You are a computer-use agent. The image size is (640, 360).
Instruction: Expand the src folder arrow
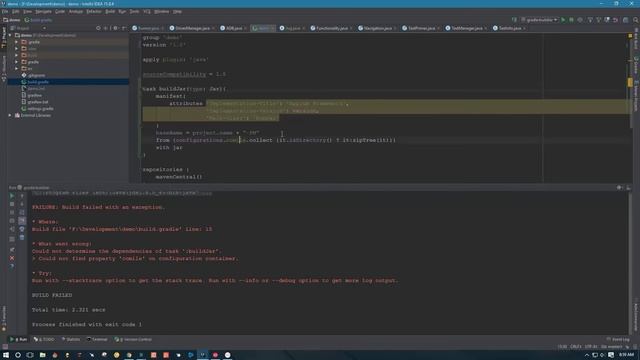pos(17,69)
